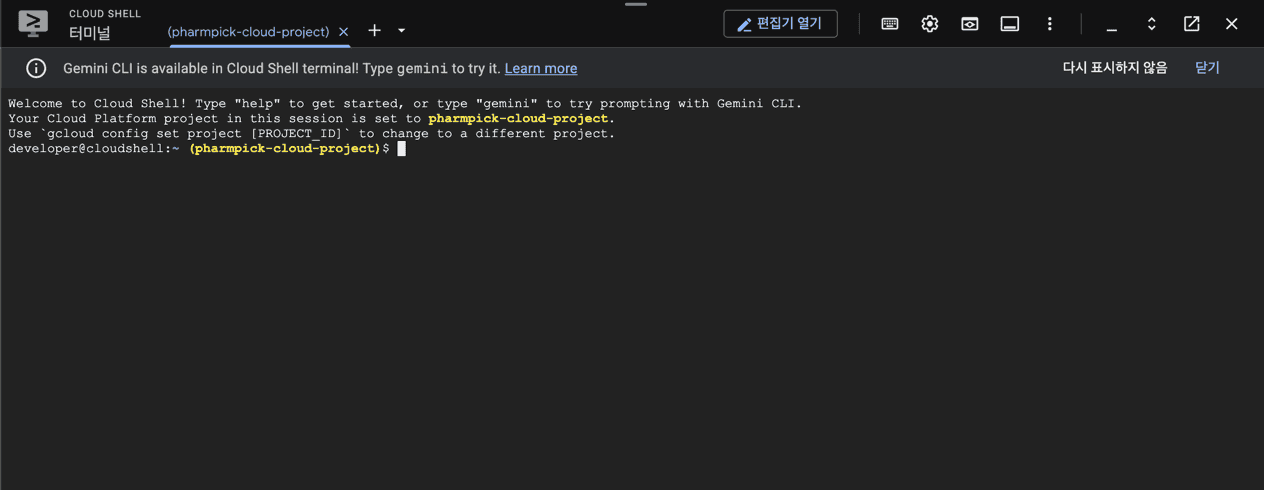The height and width of the screenshot is (490, 1264).
Task: Open the Learn more link
Action: pyautogui.click(x=541, y=68)
